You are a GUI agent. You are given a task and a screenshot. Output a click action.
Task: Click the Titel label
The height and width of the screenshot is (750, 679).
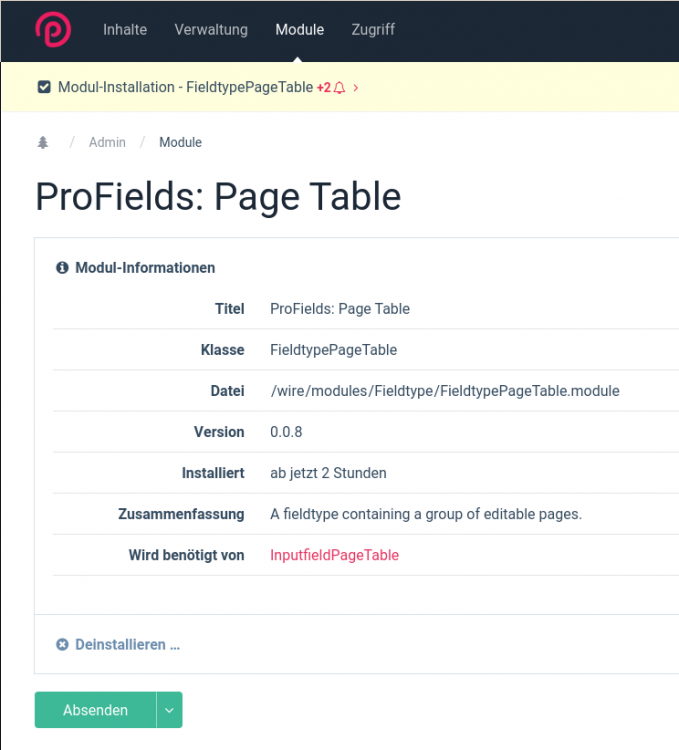(x=230, y=309)
